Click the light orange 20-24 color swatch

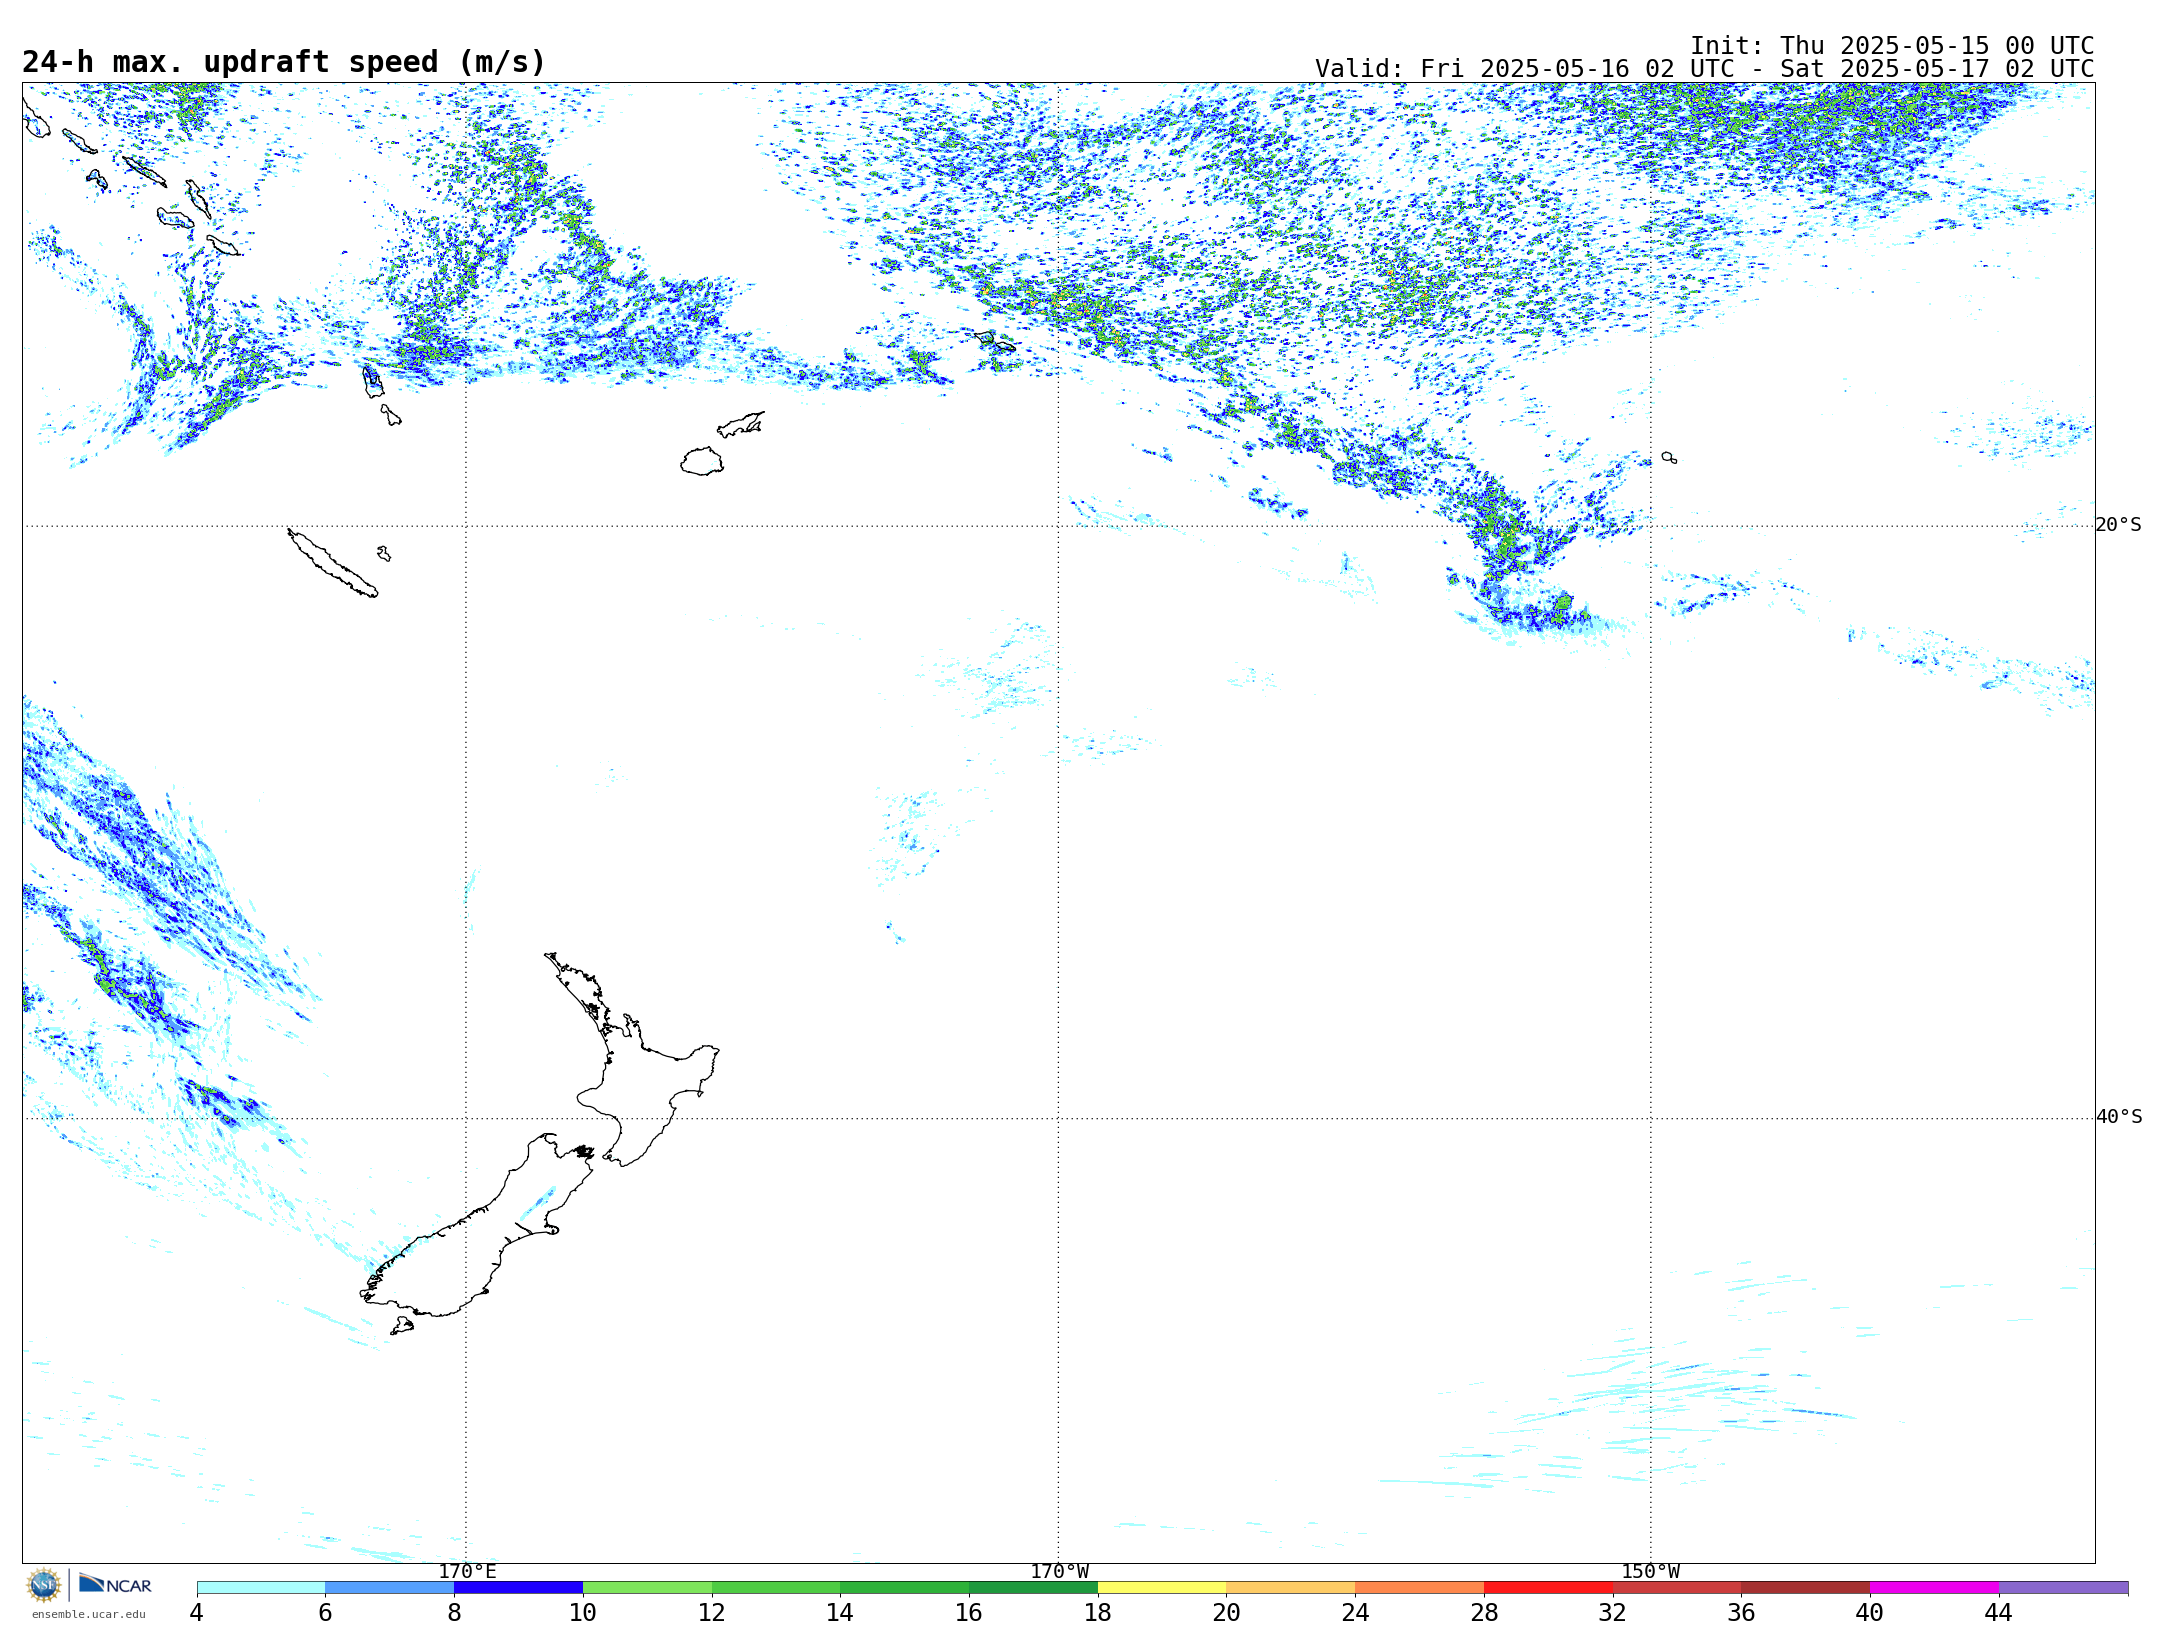click(1291, 1587)
